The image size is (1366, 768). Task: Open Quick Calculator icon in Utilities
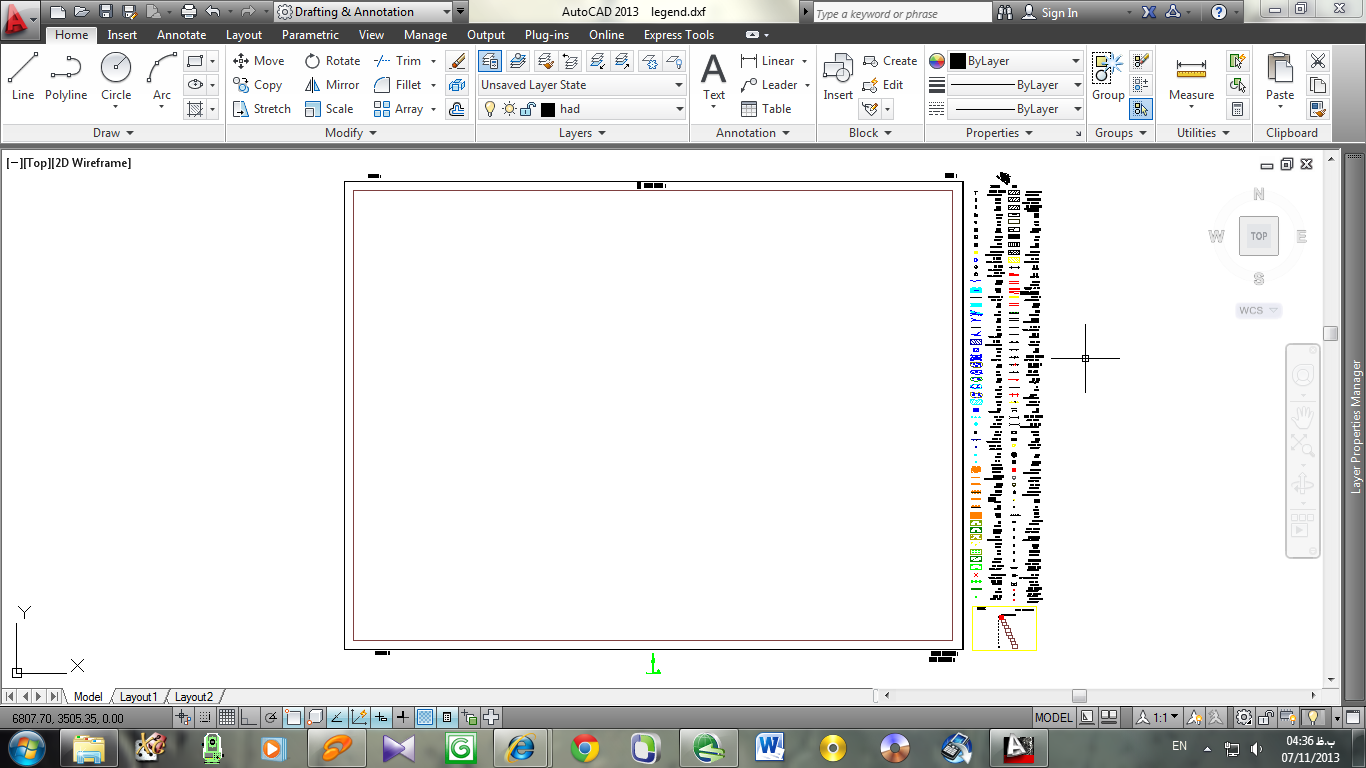coord(1238,109)
